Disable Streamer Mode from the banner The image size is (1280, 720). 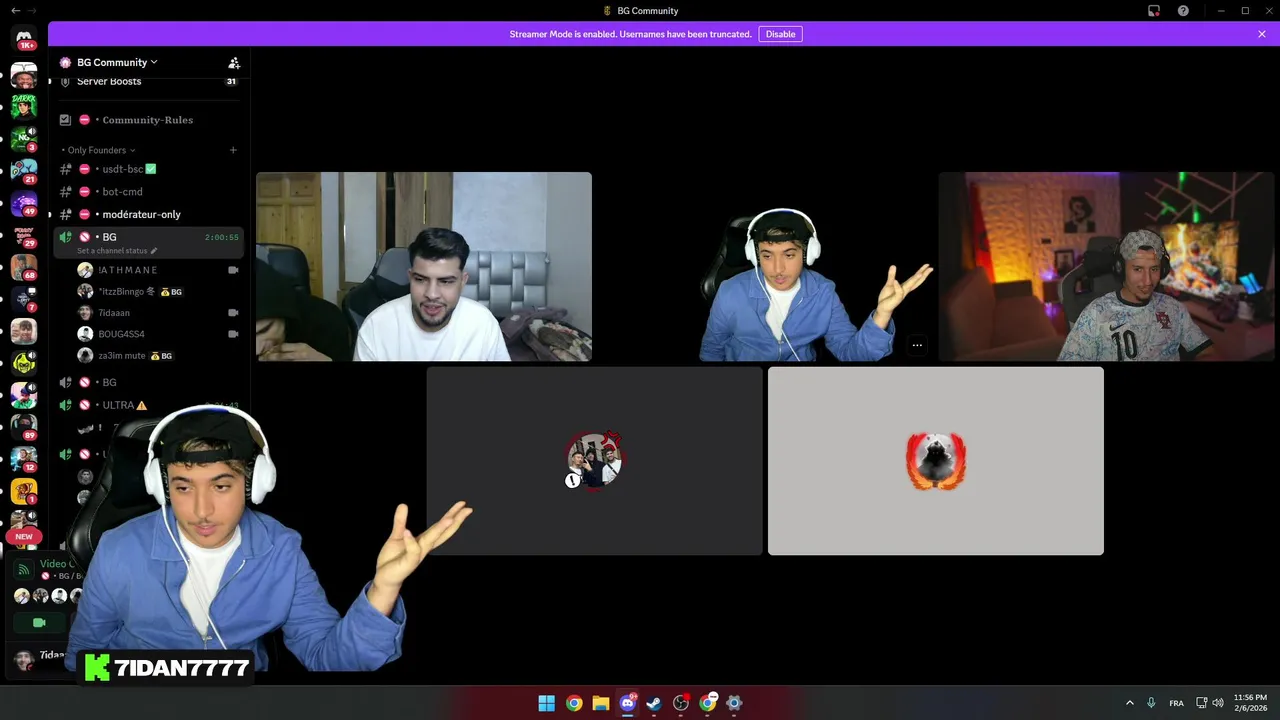780,34
